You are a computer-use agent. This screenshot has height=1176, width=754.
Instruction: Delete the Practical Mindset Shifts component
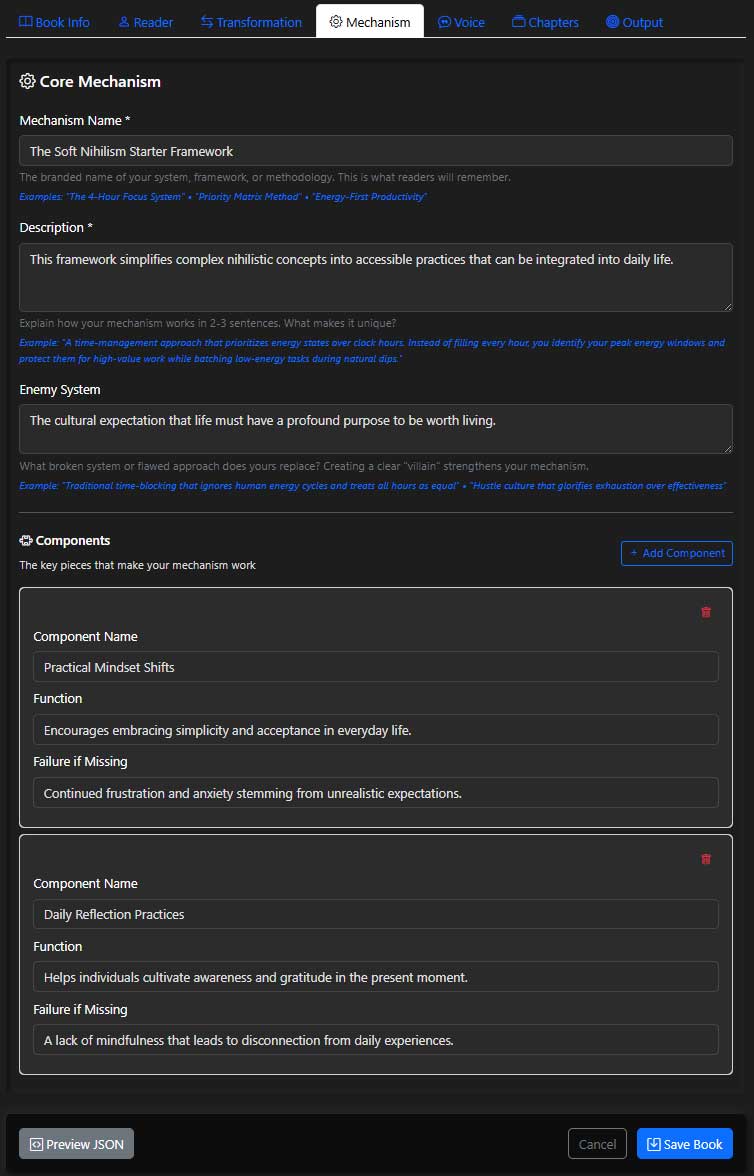pyautogui.click(x=706, y=612)
